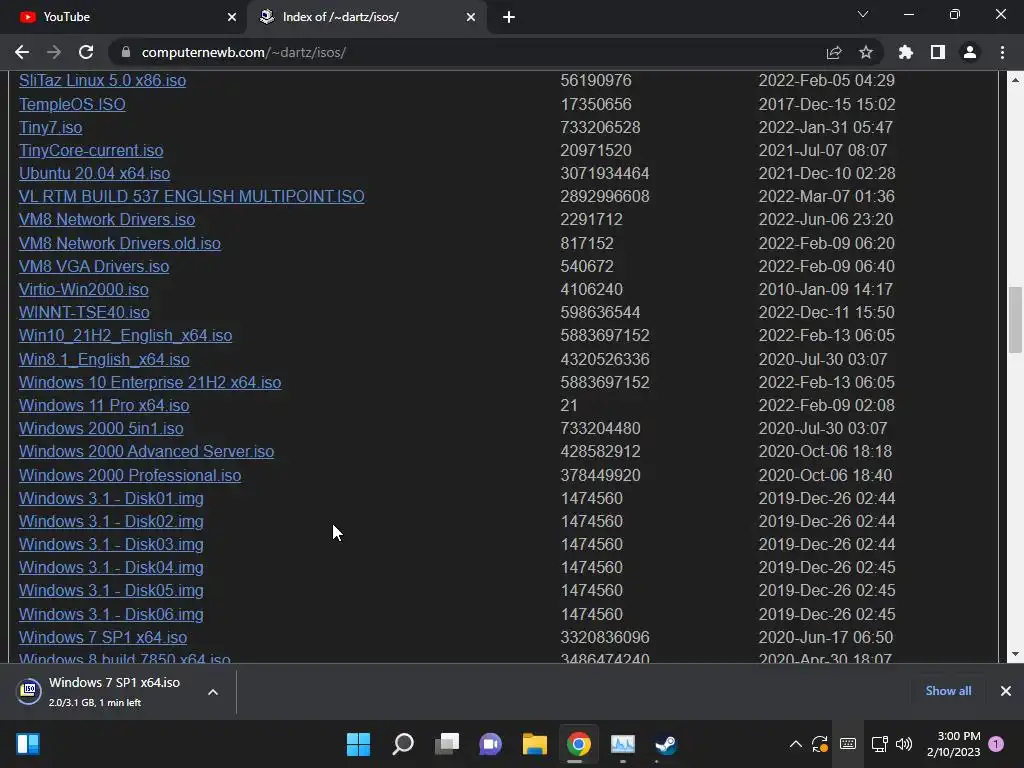This screenshot has width=1024, height=768.
Task: Open Steam from the taskbar
Action: (666, 744)
